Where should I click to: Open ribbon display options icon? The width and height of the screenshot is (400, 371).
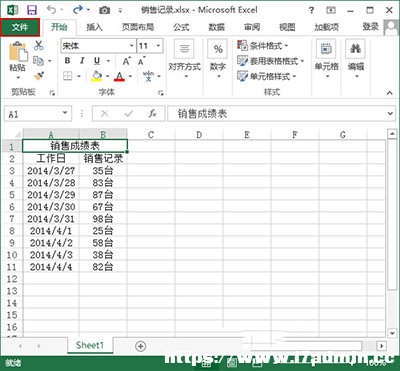pyautogui.click(x=331, y=10)
